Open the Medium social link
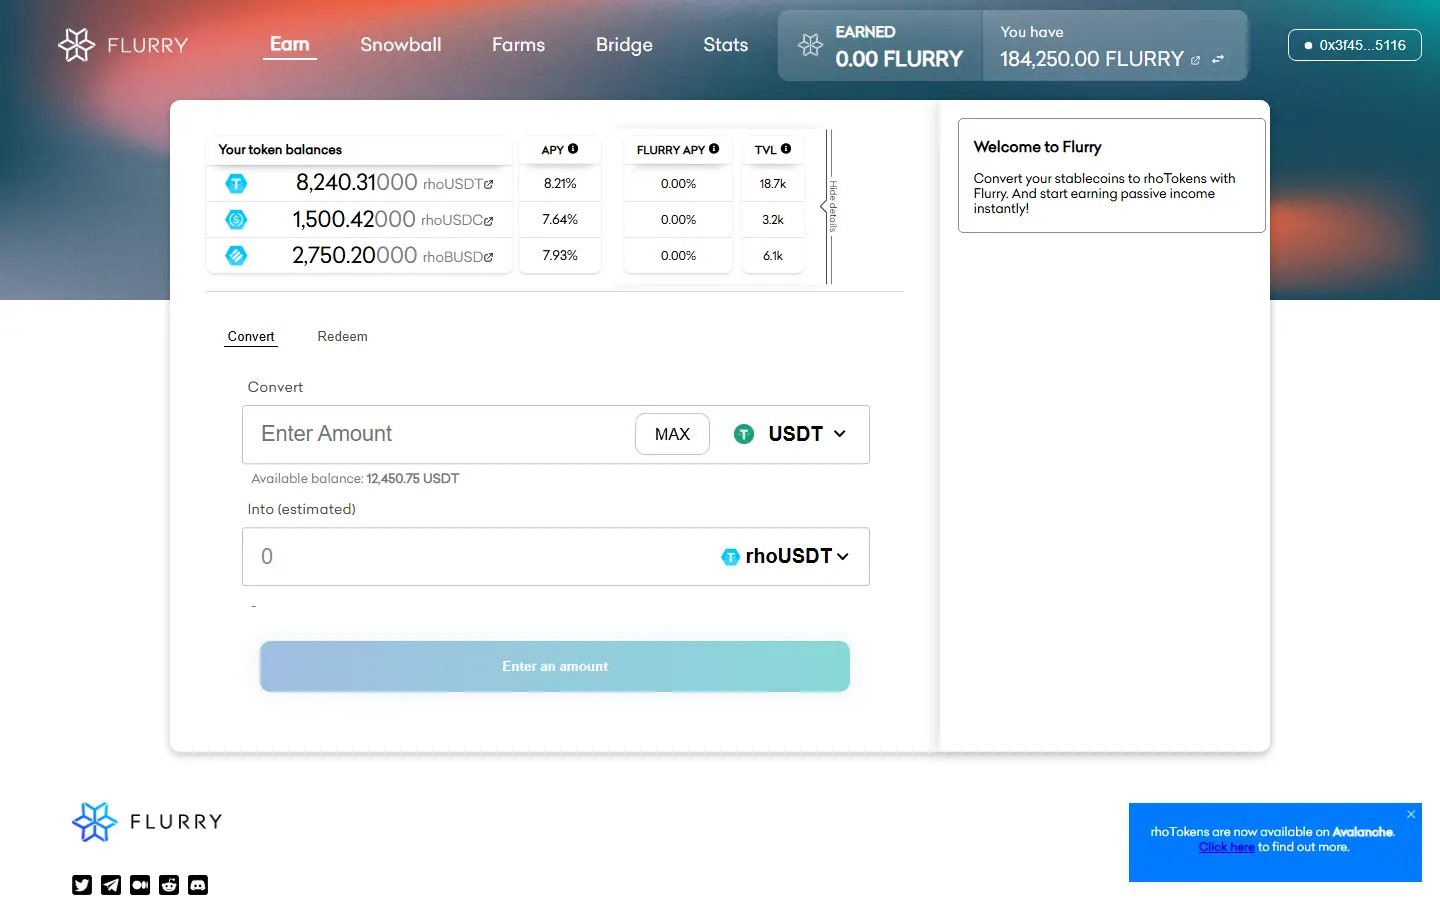The height and width of the screenshot is (900, 1440). (140, 885)
